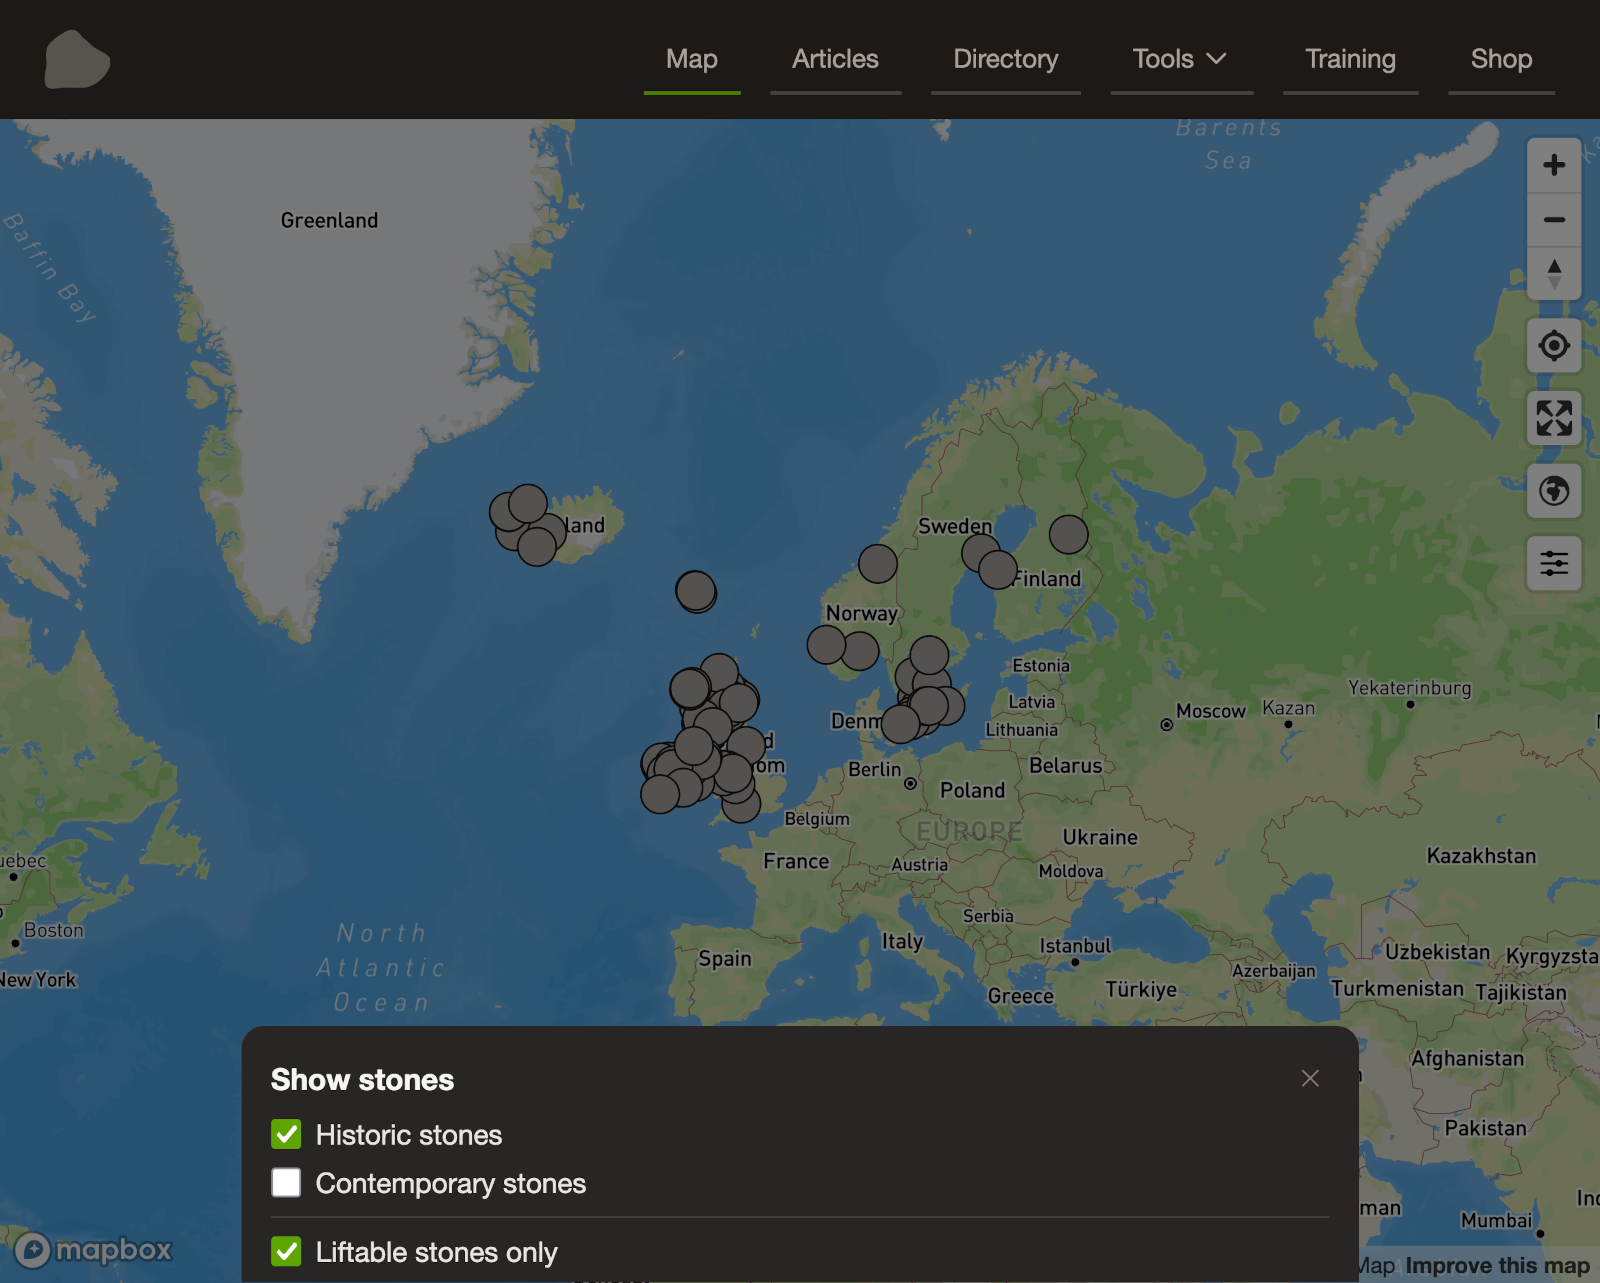Open the Mapbox attribution logo
The image size is (1600, 1283).
click(93, 1250)
